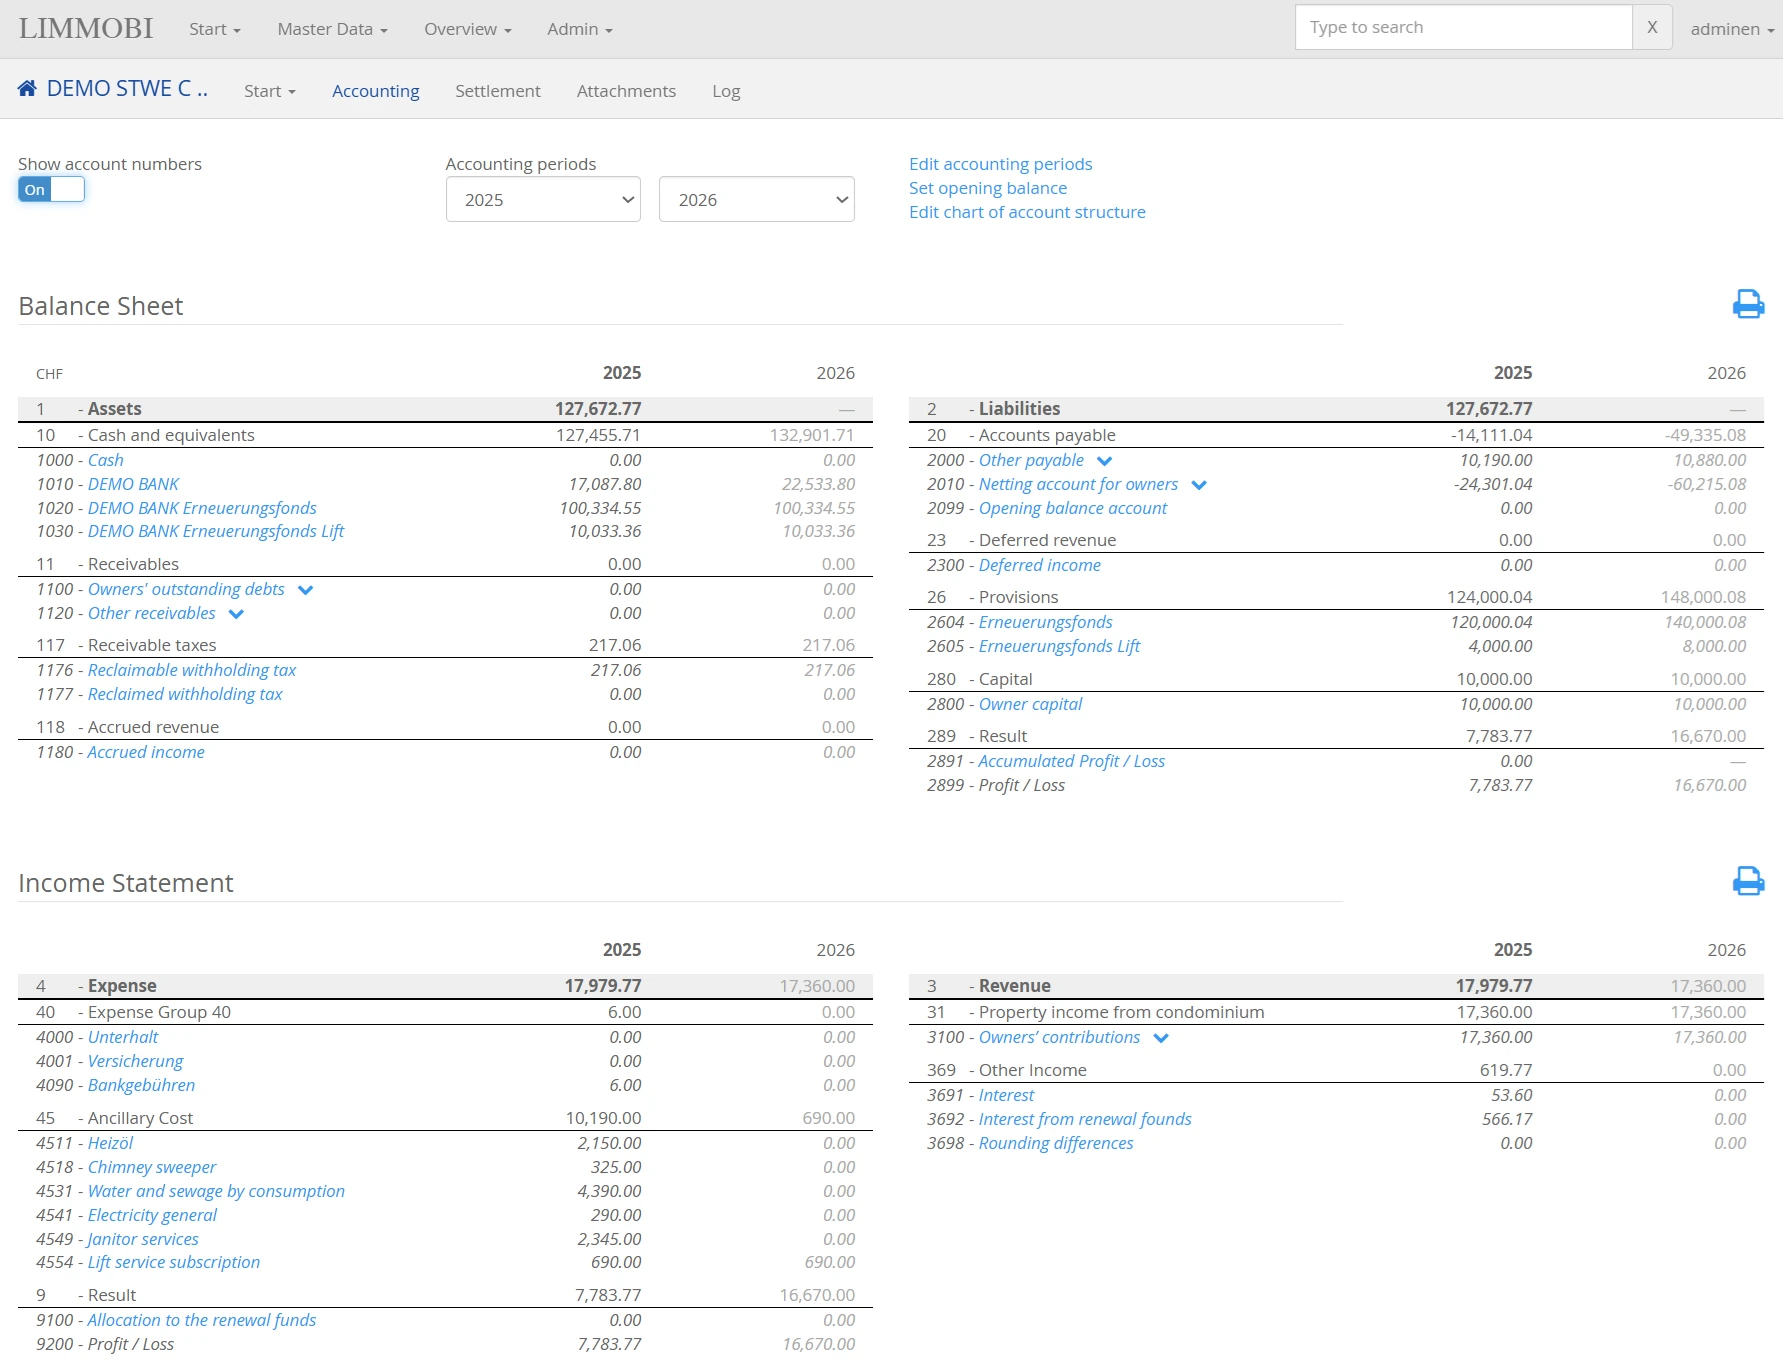Open the top Start menu
This screenshot has width=1783, height=1369.
[215, 29]
